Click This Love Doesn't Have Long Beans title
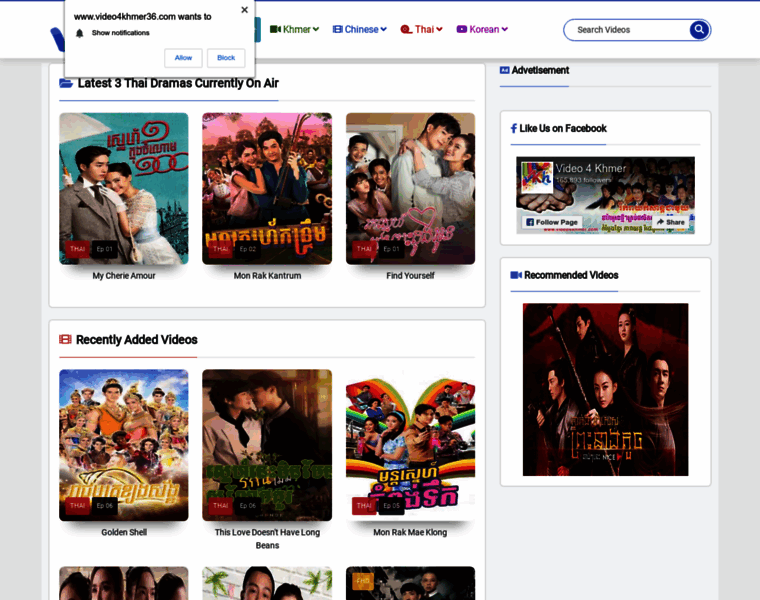Image resolution: width=760 pixels, height=600 pixels. coord(267,538)
